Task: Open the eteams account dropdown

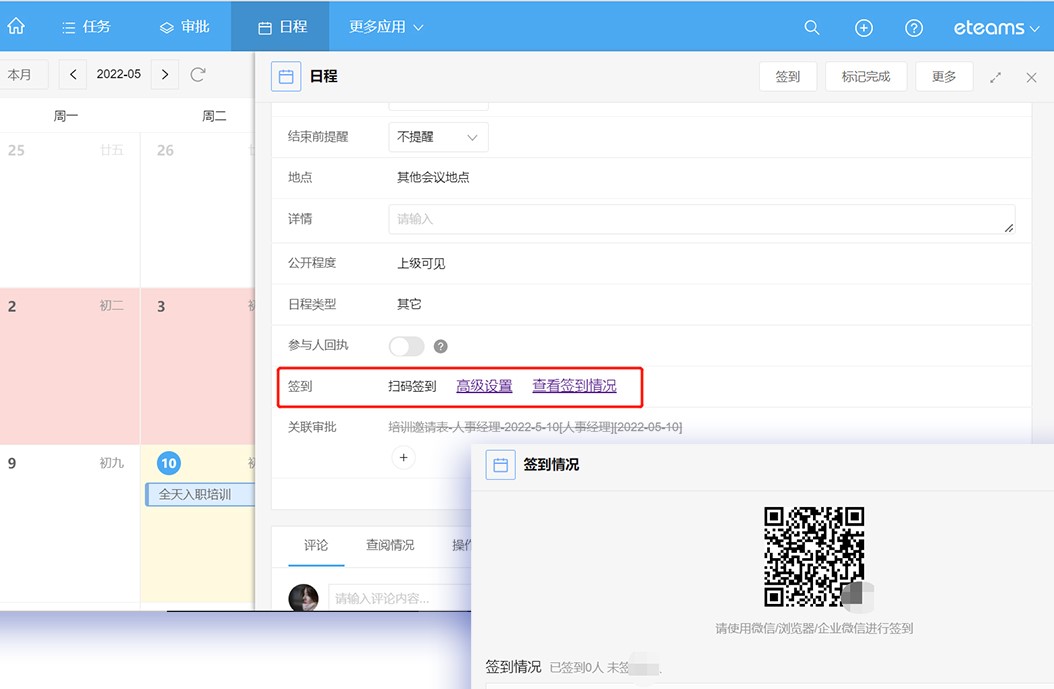Action: 996,28
